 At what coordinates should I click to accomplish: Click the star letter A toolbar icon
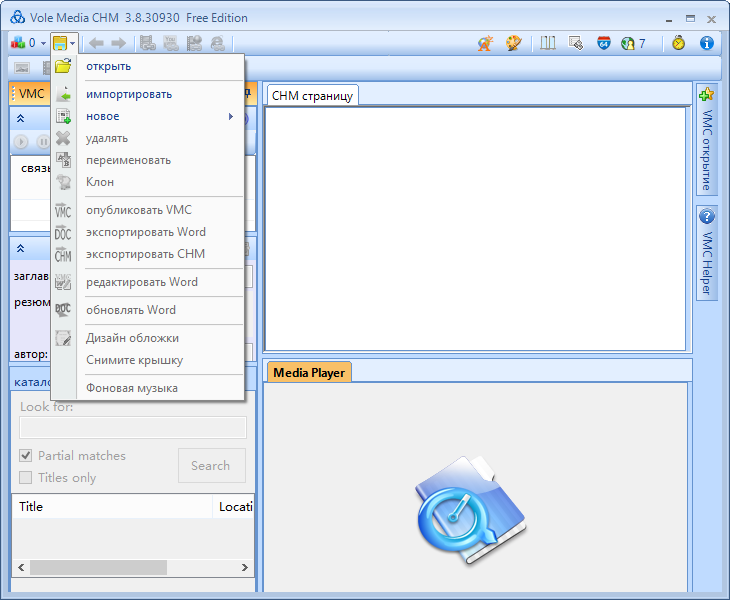(x=485, y=43)
